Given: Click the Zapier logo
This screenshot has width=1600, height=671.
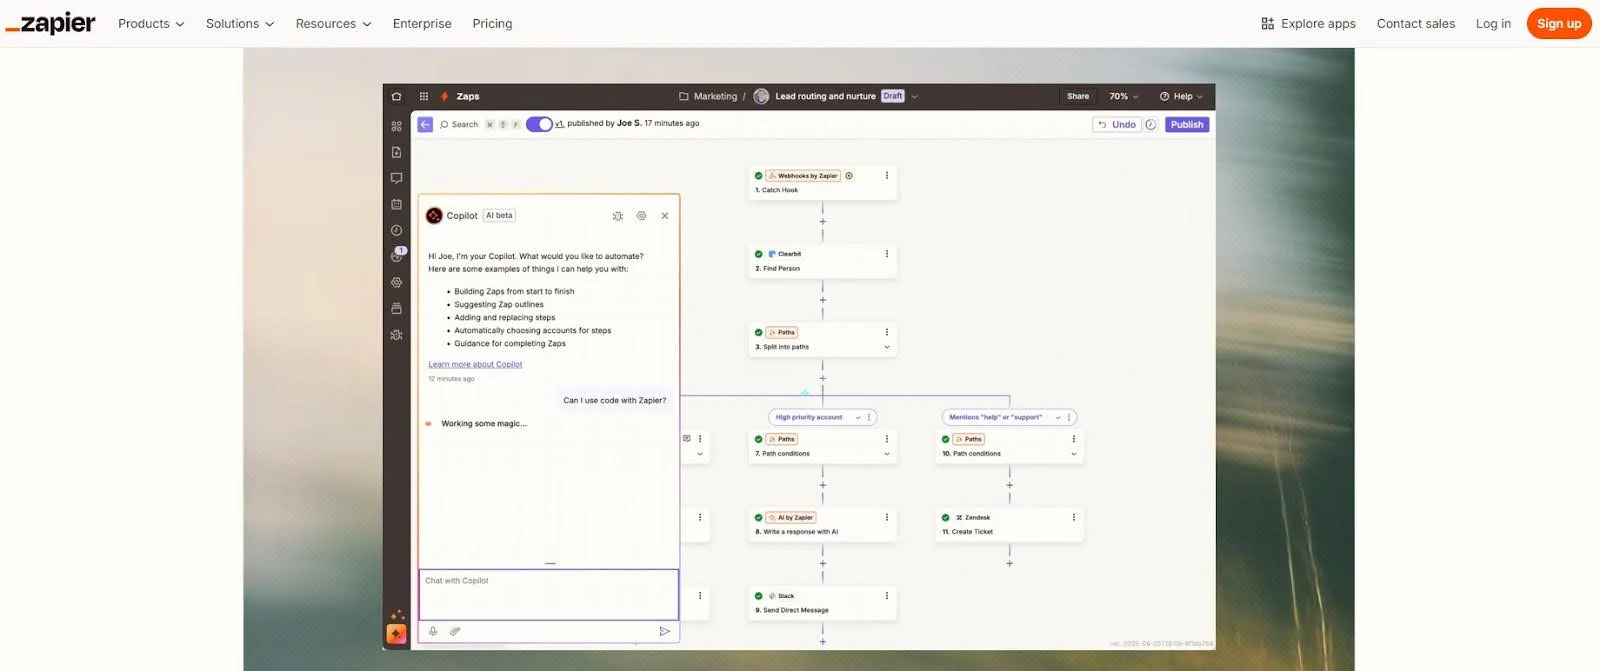Looking at the screenshot, I should 50,24.
